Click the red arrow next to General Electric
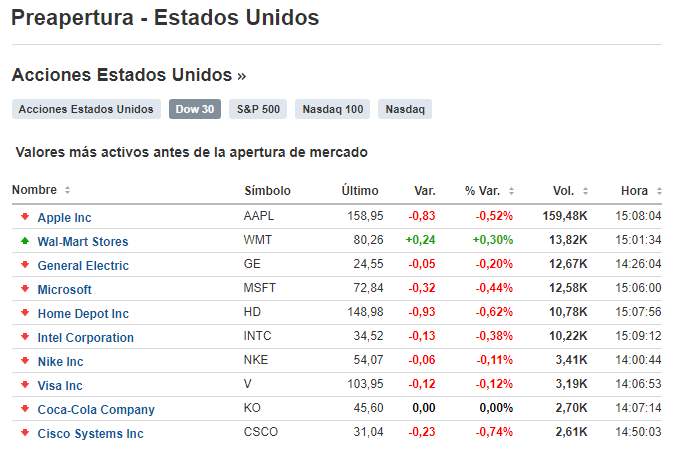Image resolution: width=673 pixels, height=450 pixels. (24, 265)
